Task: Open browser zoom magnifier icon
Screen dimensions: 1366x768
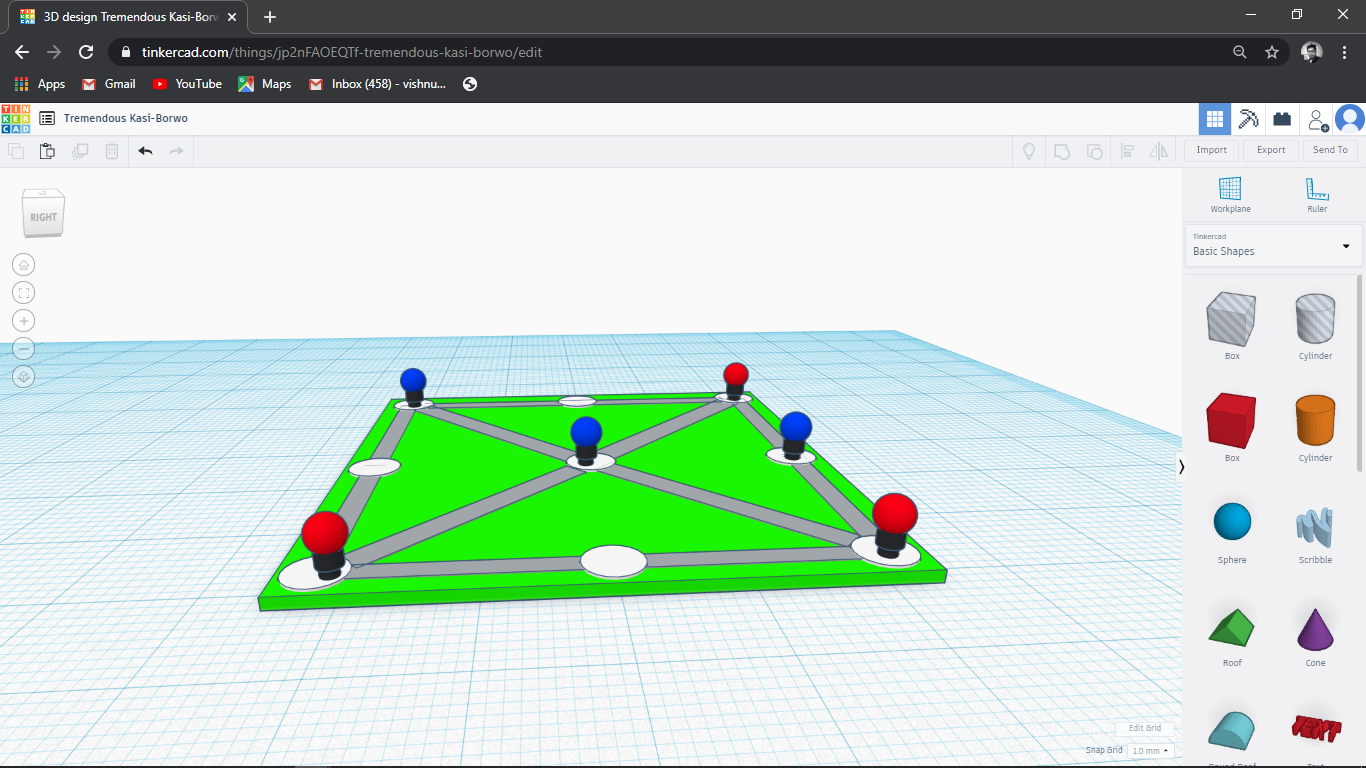Action: click(x=1240, y=52)
